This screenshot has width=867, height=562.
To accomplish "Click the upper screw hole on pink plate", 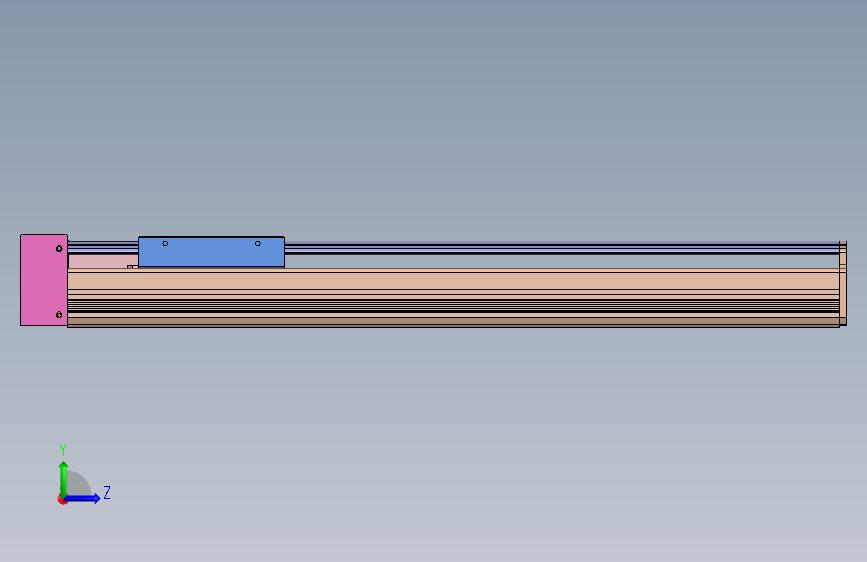I will 59,249.
